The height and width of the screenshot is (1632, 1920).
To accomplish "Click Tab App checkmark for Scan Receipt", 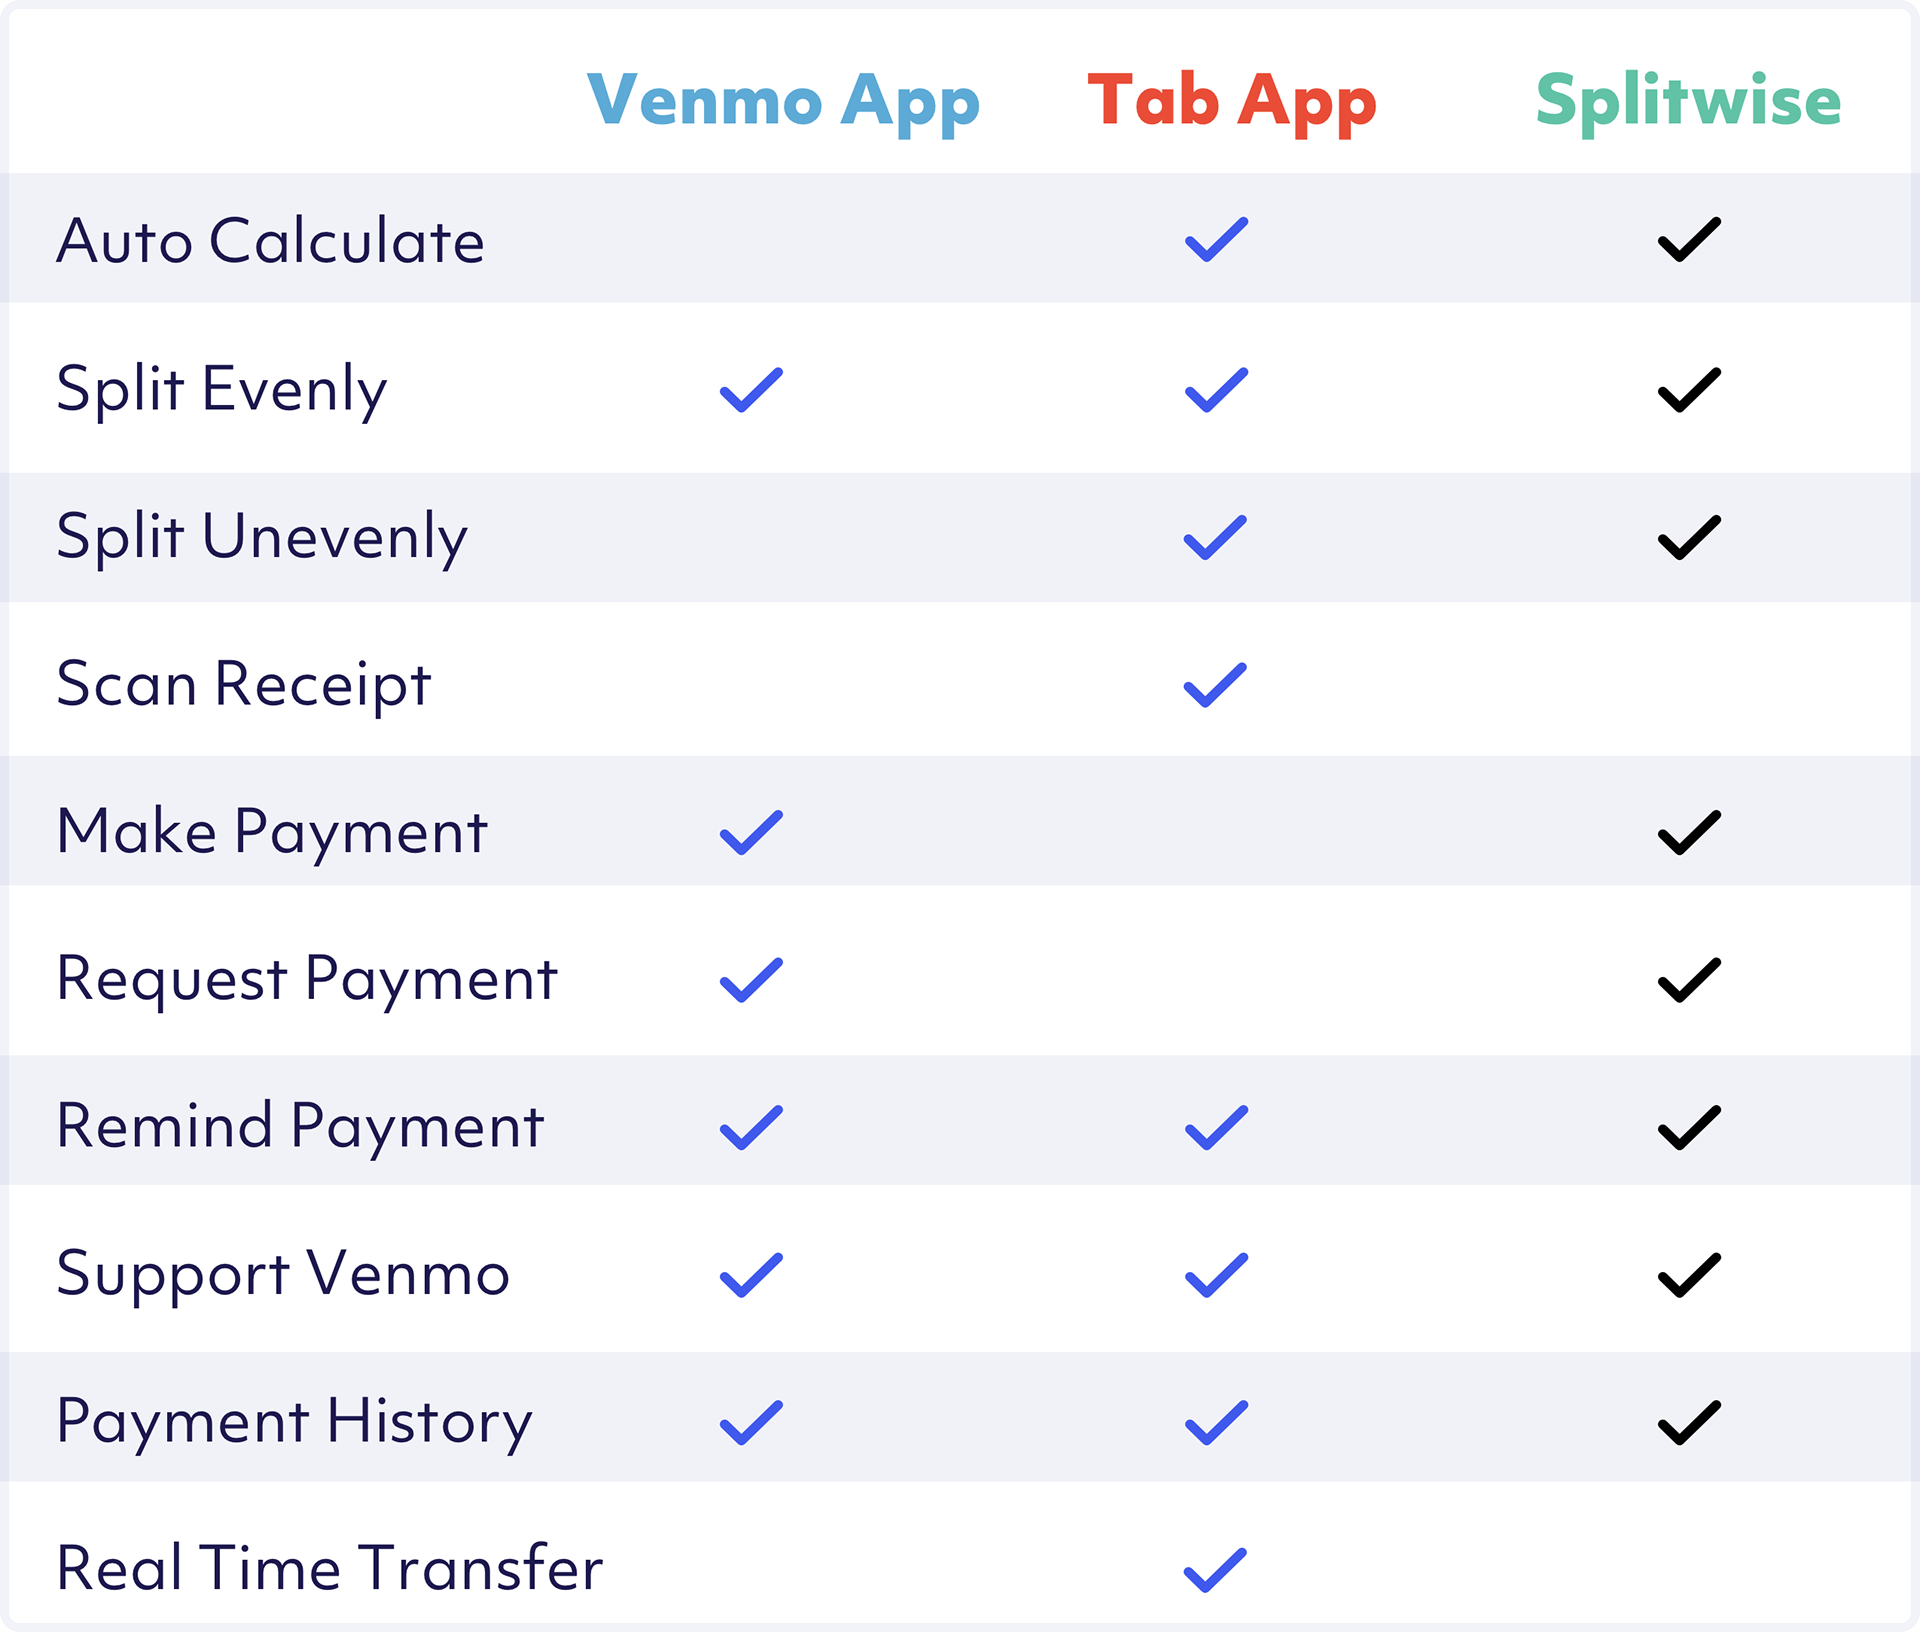I will point(1215,685).
